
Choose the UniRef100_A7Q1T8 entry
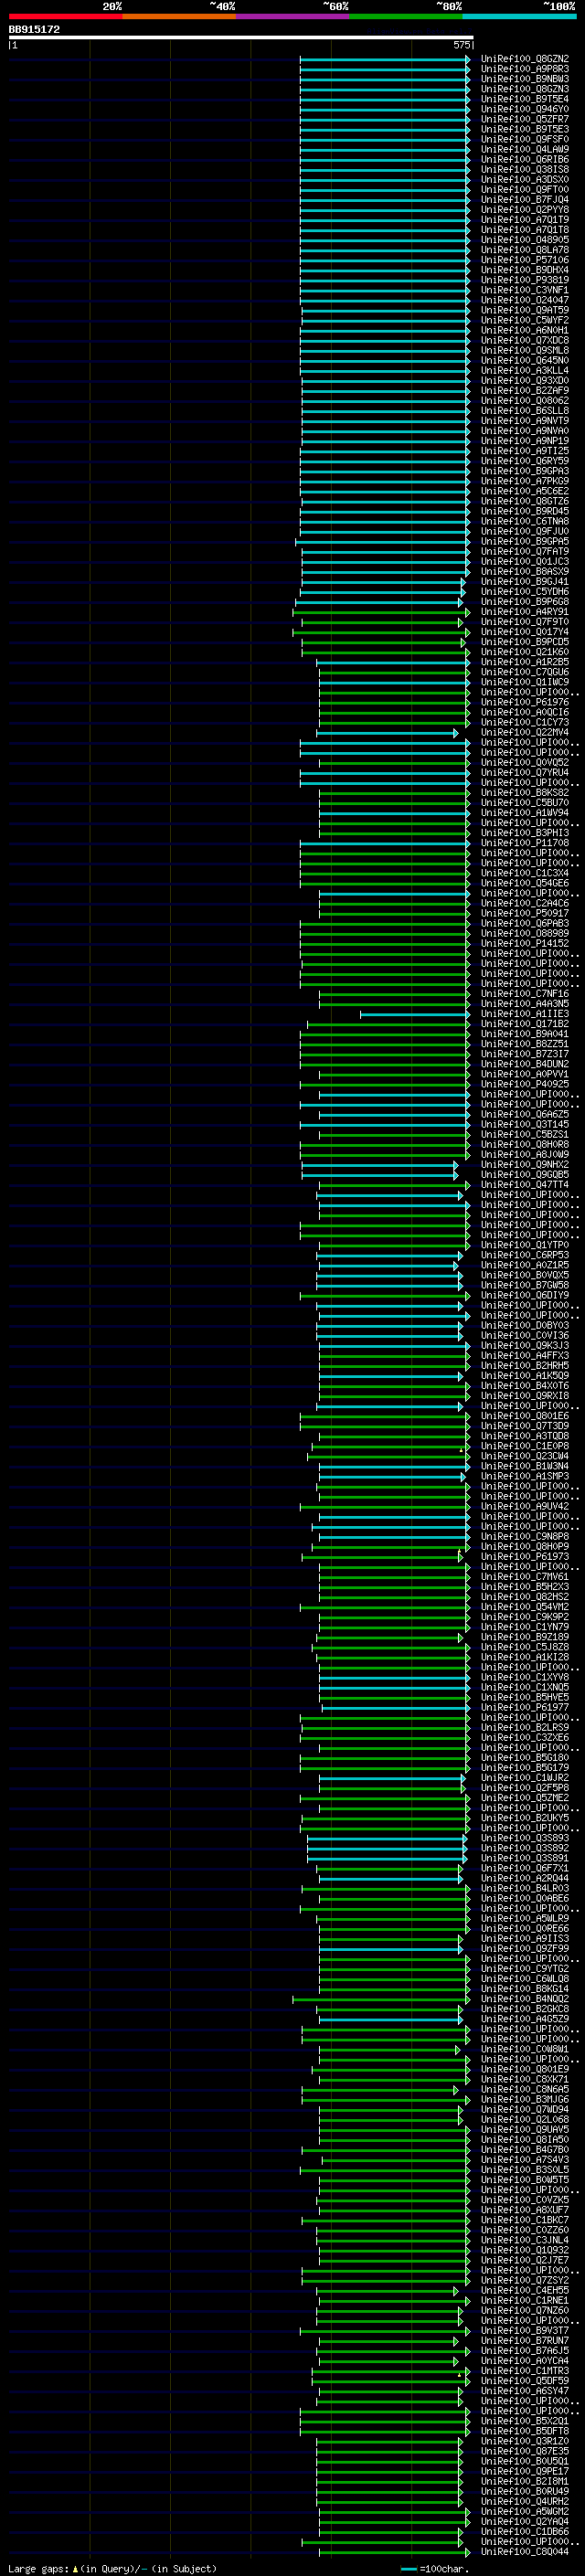pos(524,230)
